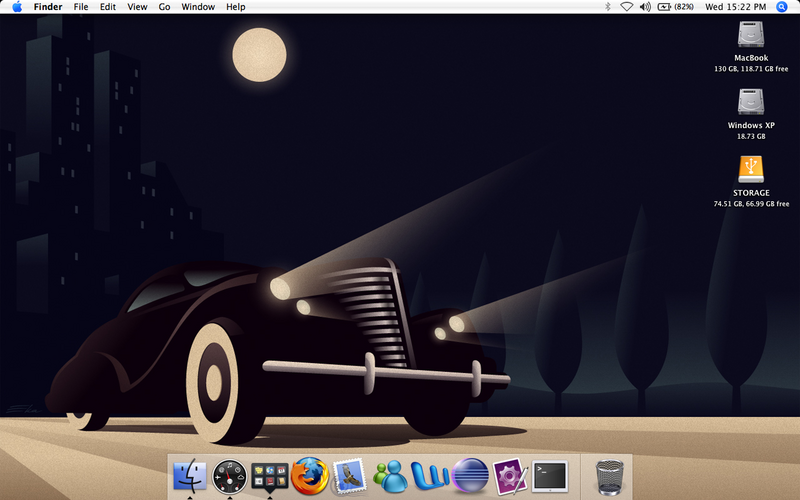Viewport: 800px width, 500px height.
Task: Open the Spotlight search icon
Action: point(782,7)
